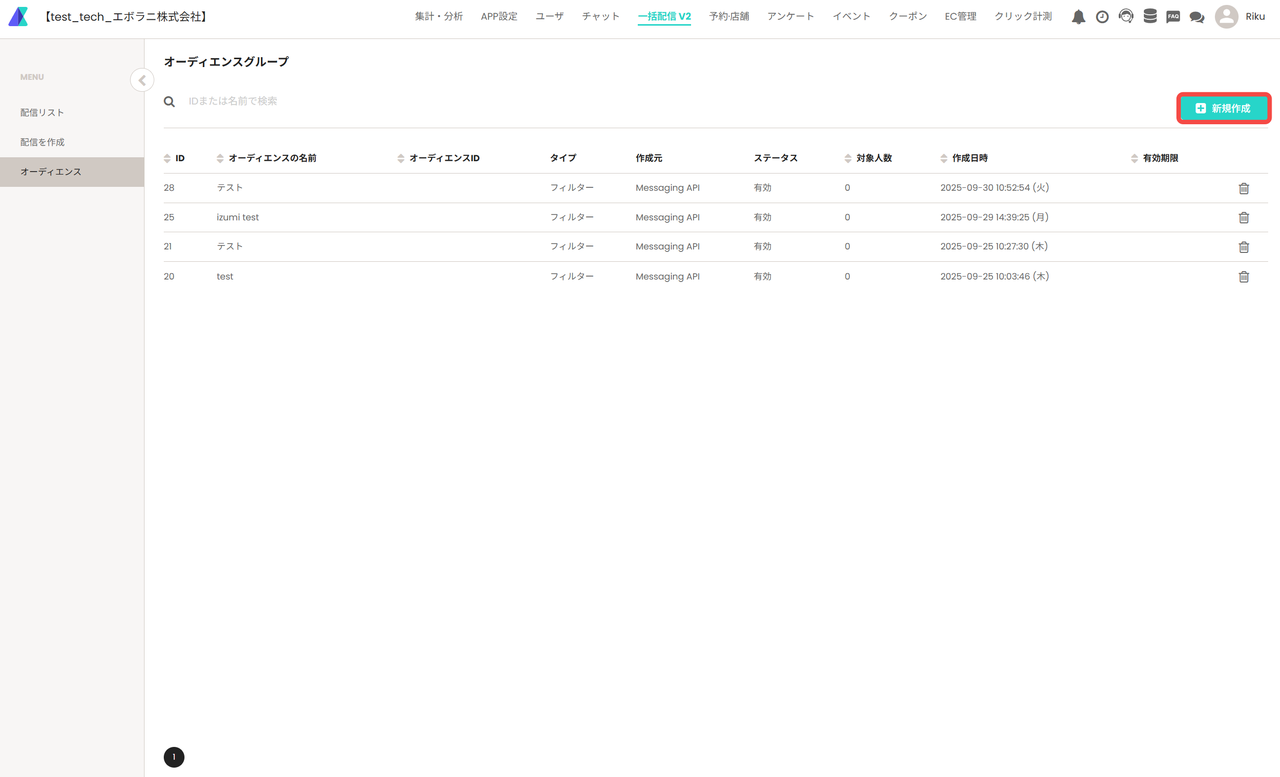This screenshot has width=1280, height=777.
Task: Go to 配信リスト in sidebar
Action: [43, 113]
